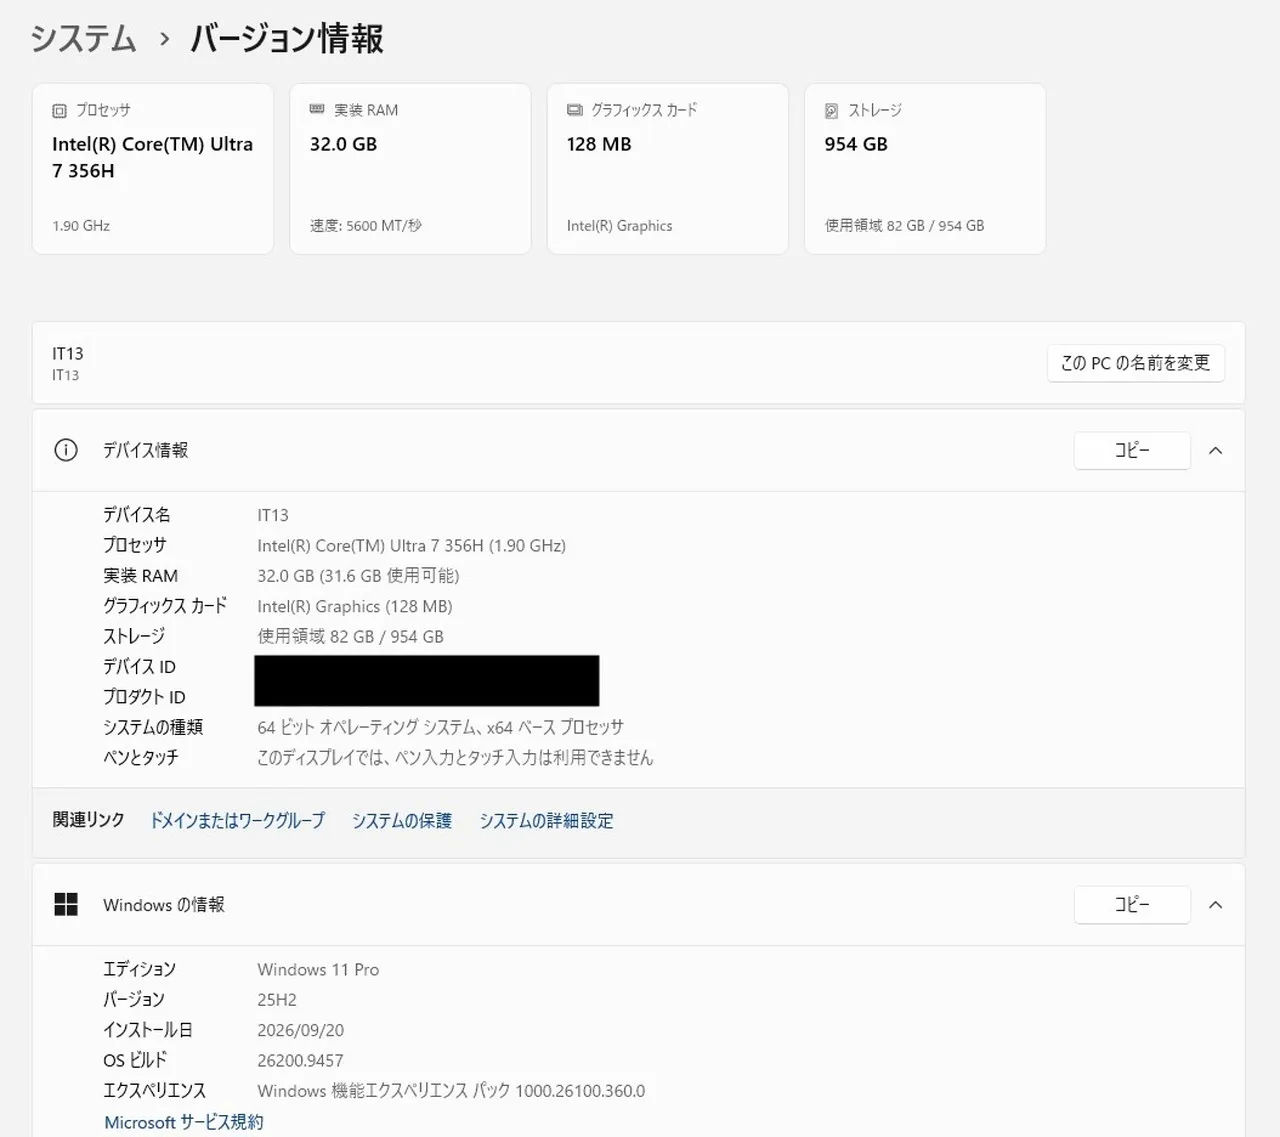The image size is (1280, 1137).
Task: Click the storage value 使用領域 82 GB / 954 GB in device list
Action: click(x=350, y=636)
